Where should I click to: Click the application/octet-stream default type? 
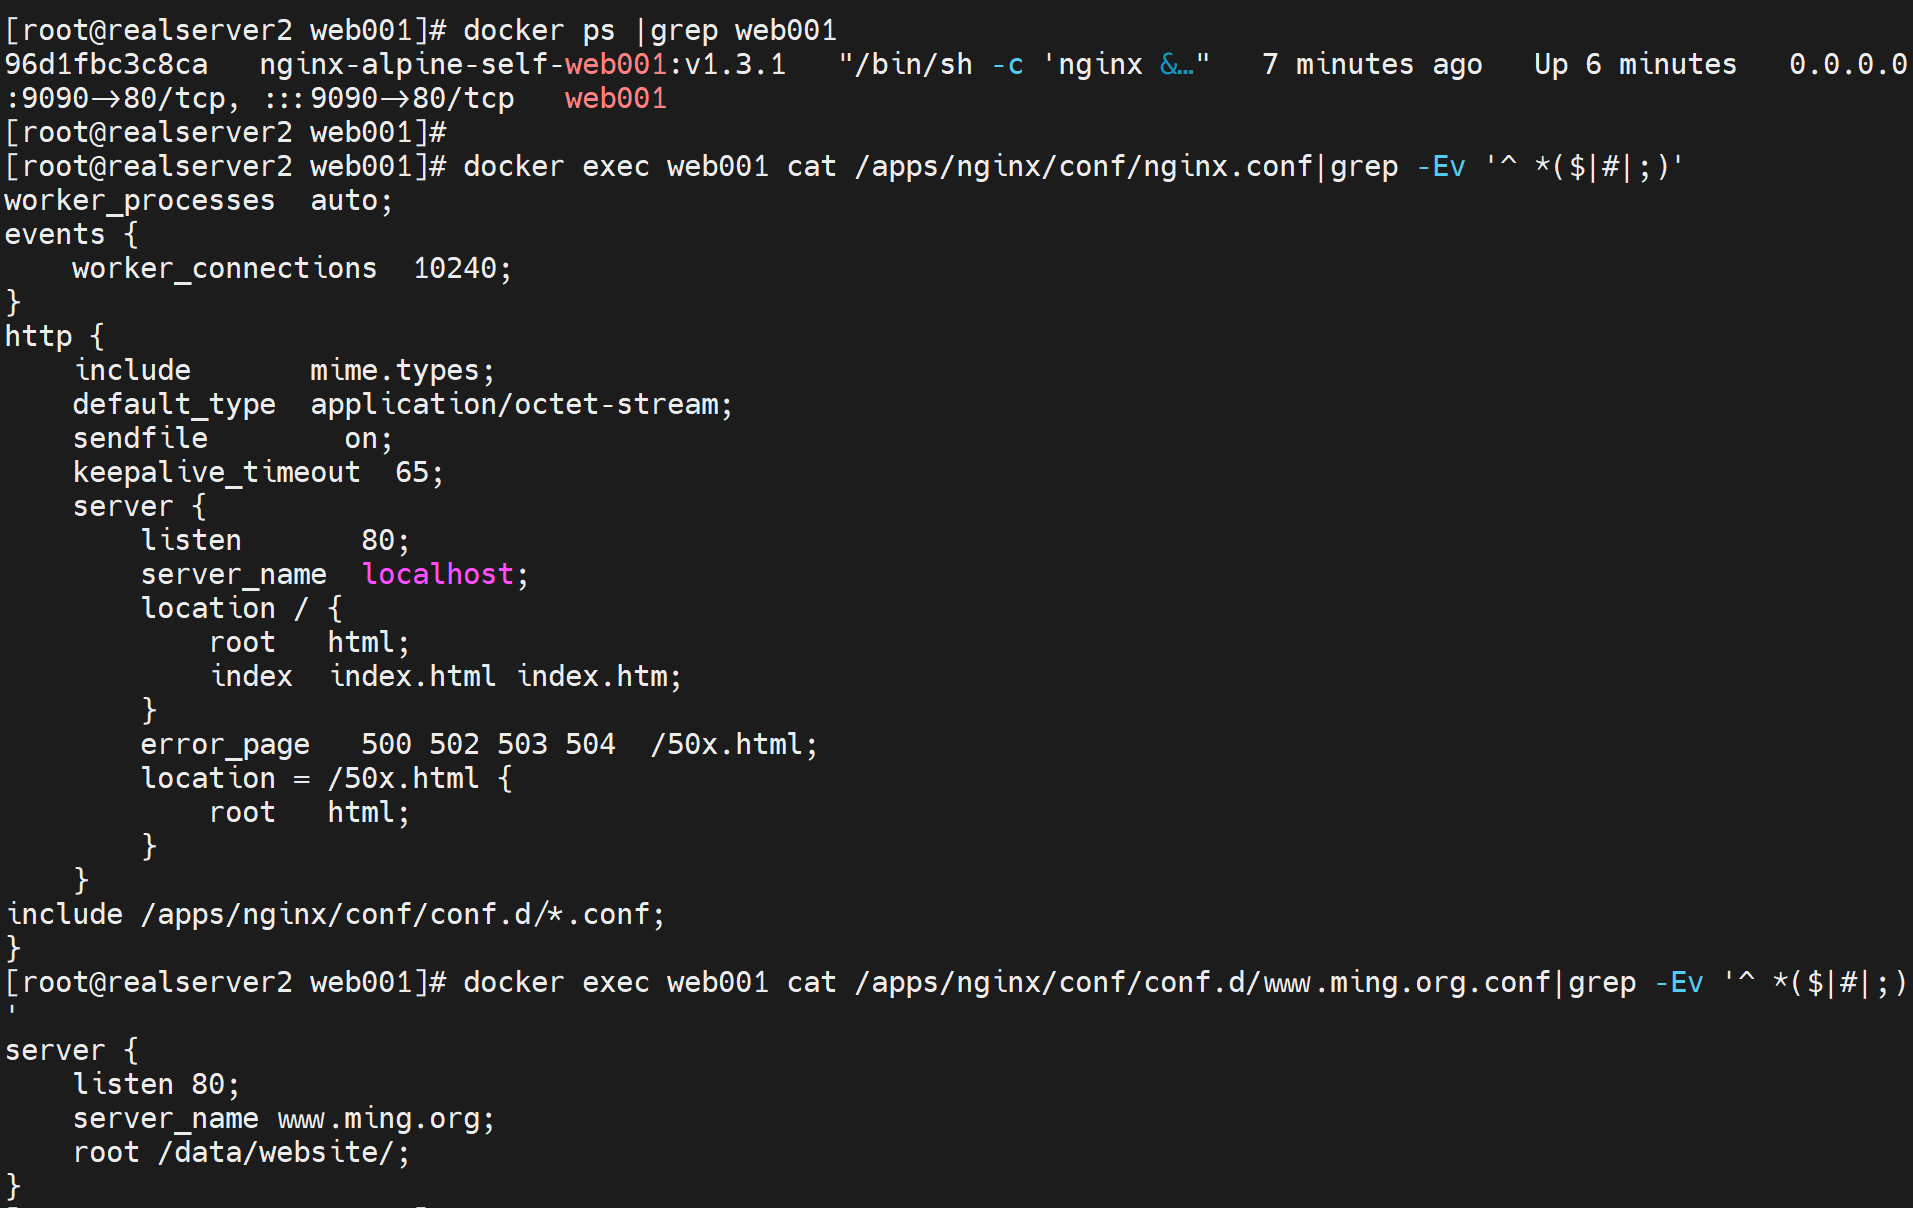click(520, 405)
